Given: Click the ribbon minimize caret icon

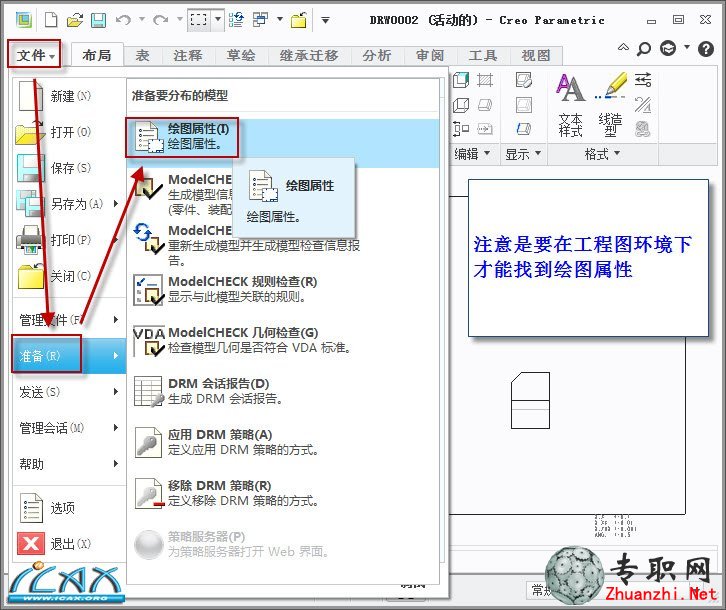Looking at the screenshot, I should click(623, 47).
